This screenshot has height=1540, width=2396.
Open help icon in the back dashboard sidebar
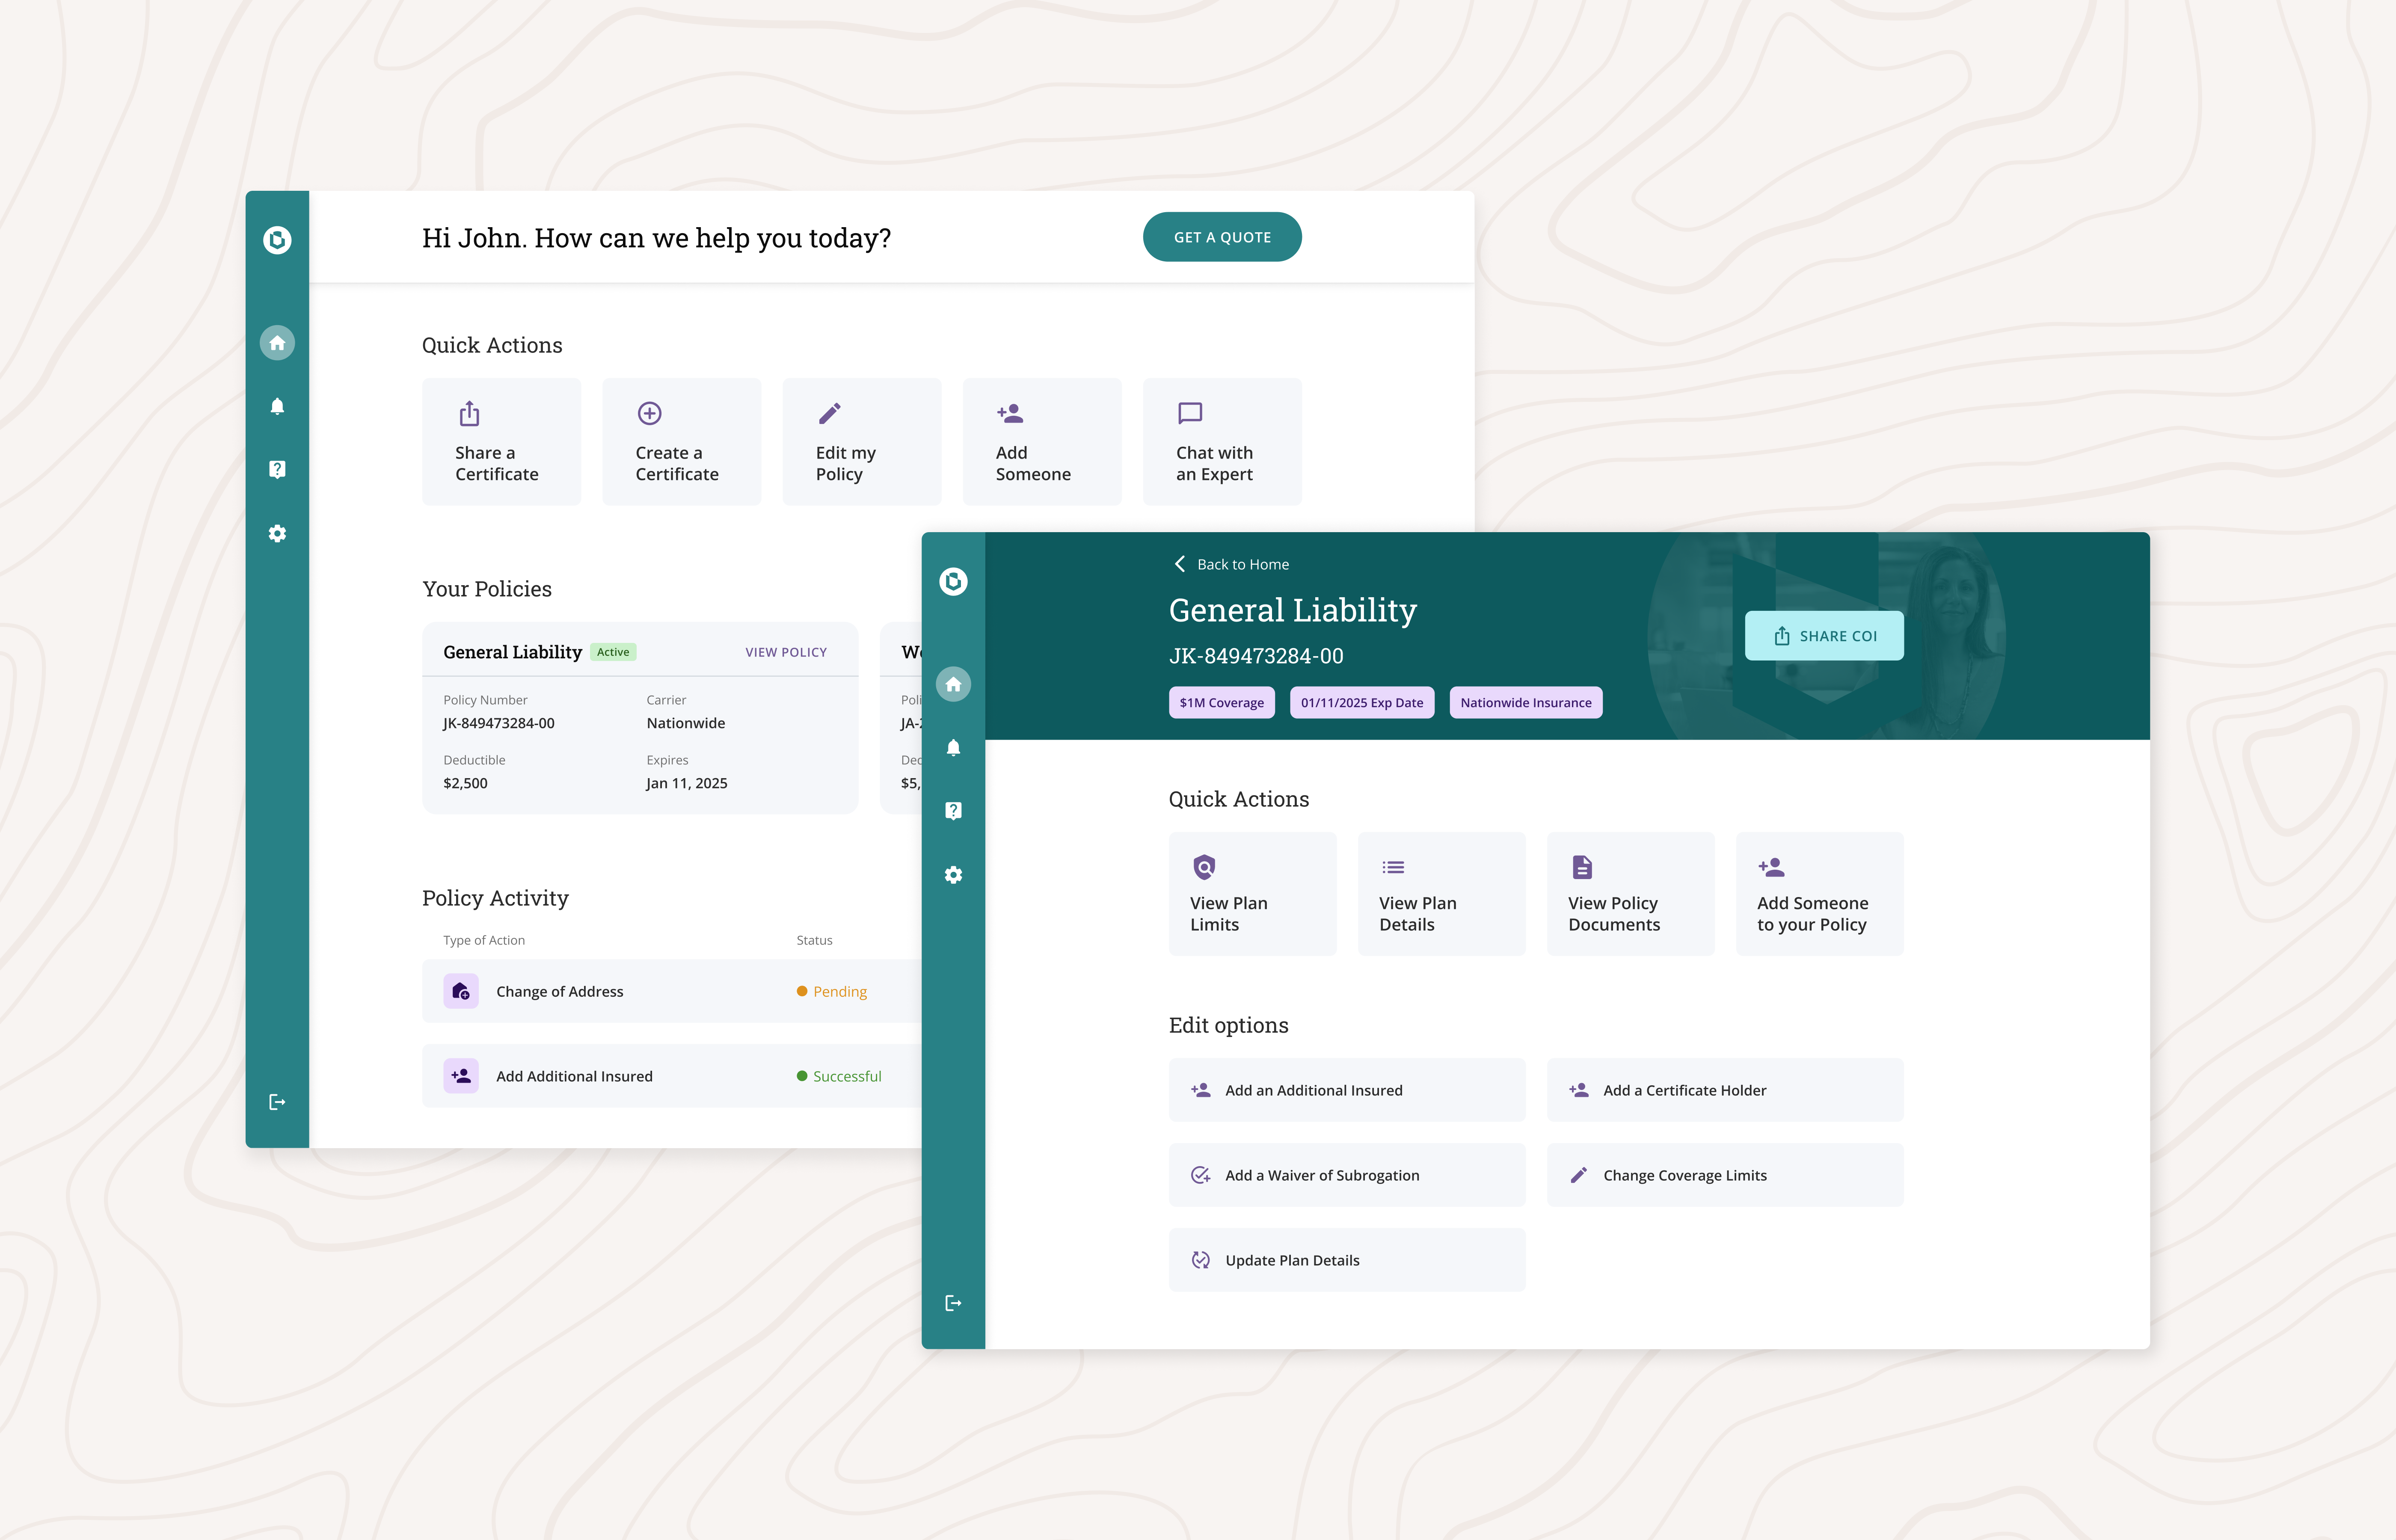[277, 469]
